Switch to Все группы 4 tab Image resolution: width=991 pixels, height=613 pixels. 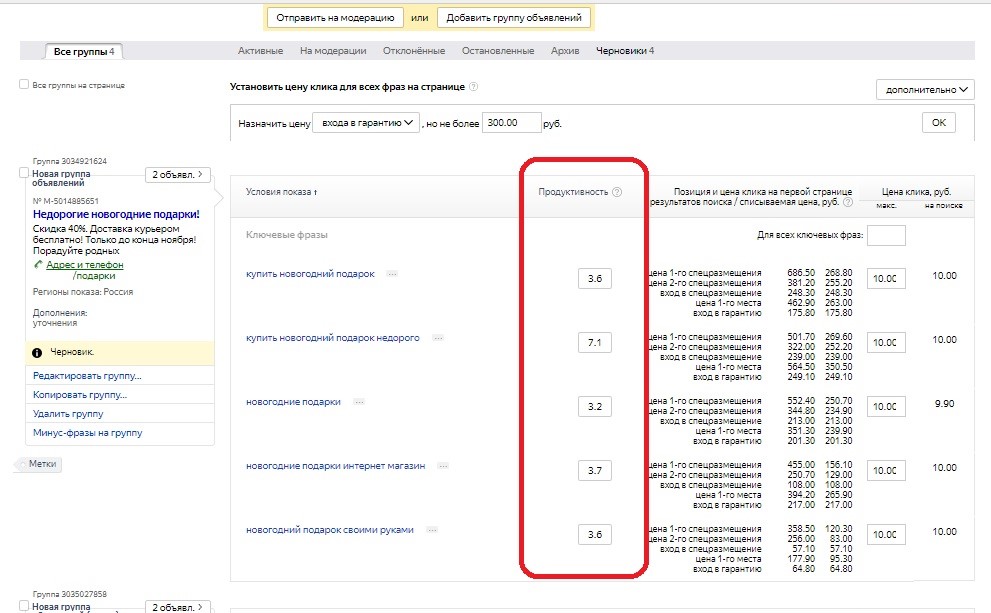pyautogui.click(x=83, y=52)
